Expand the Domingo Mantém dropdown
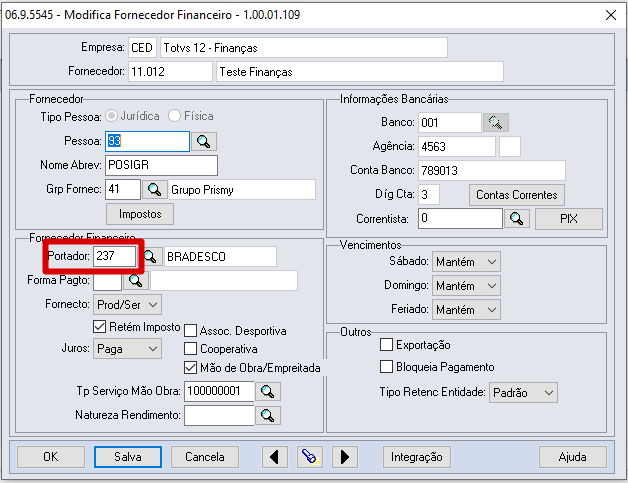This screenshot has height=483, width=628. [466, 286]
